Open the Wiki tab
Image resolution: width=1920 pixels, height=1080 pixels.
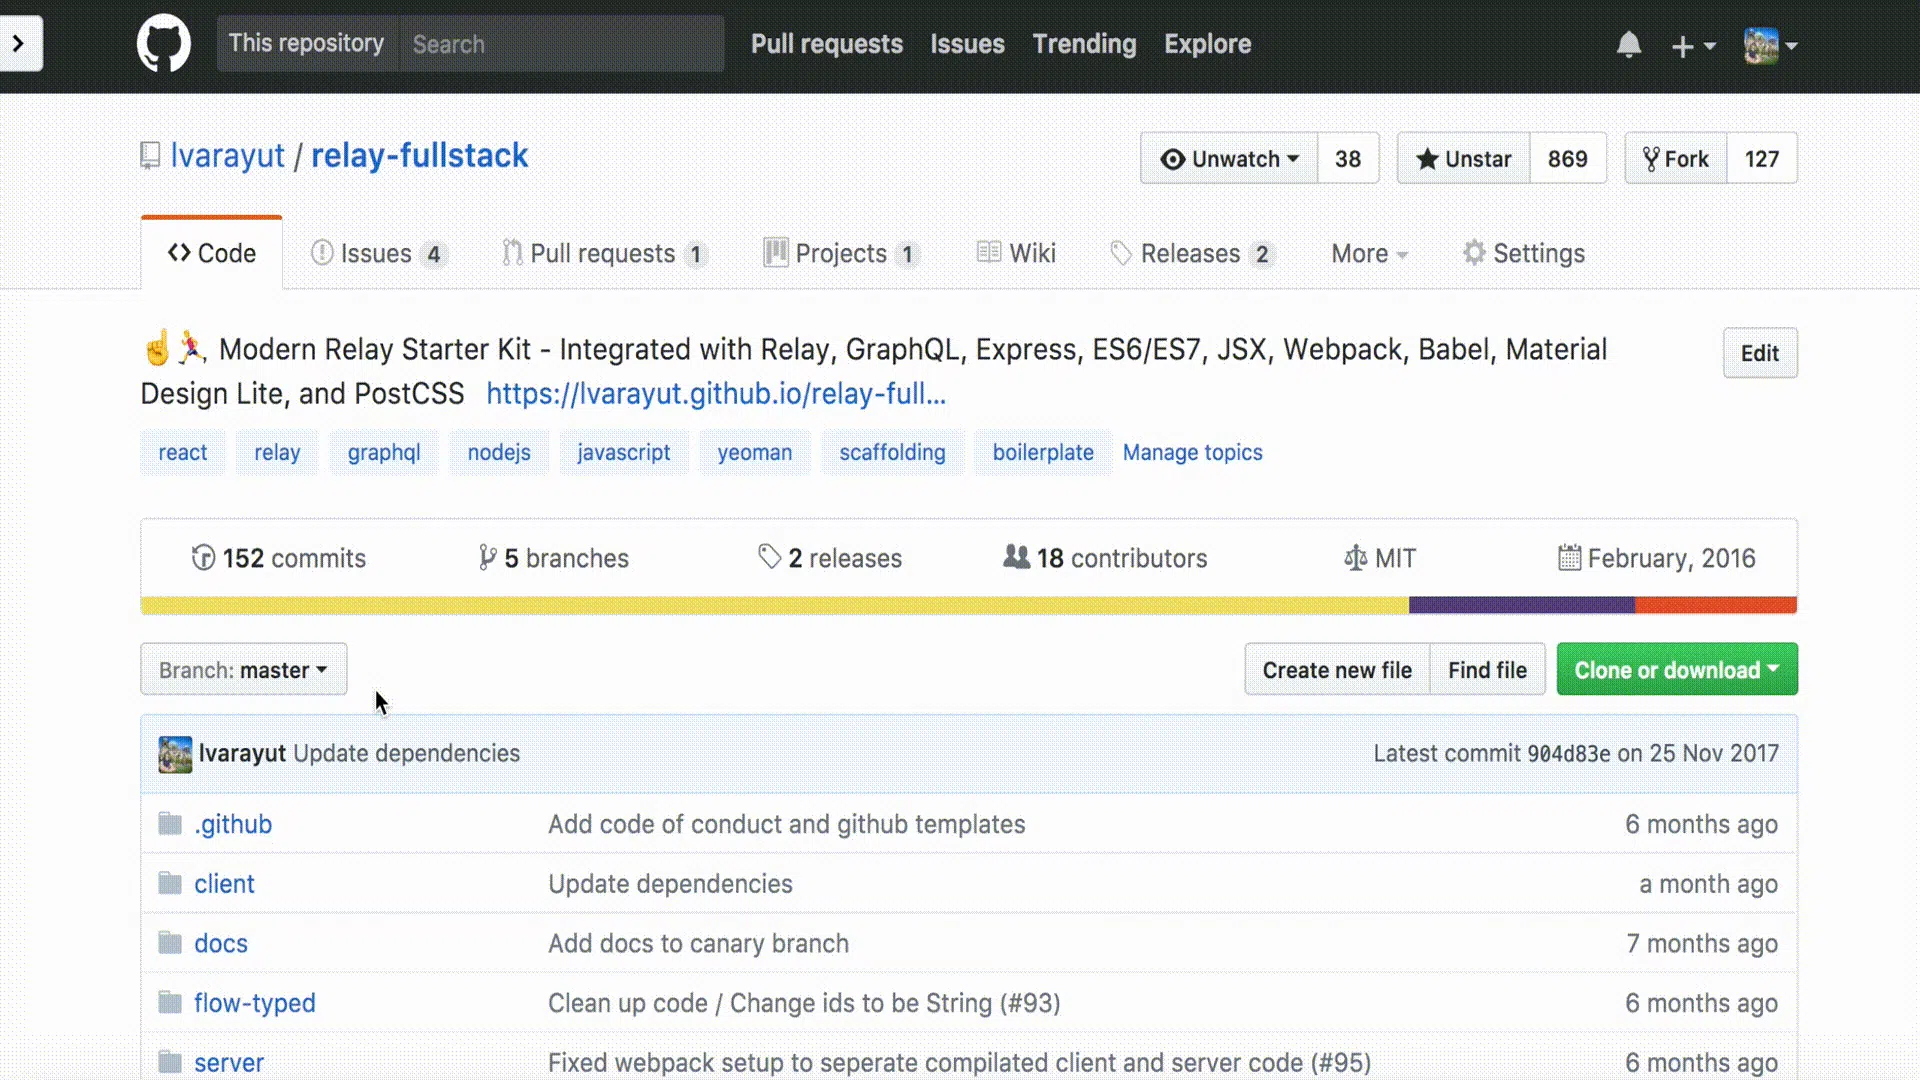coord(1016,253)
